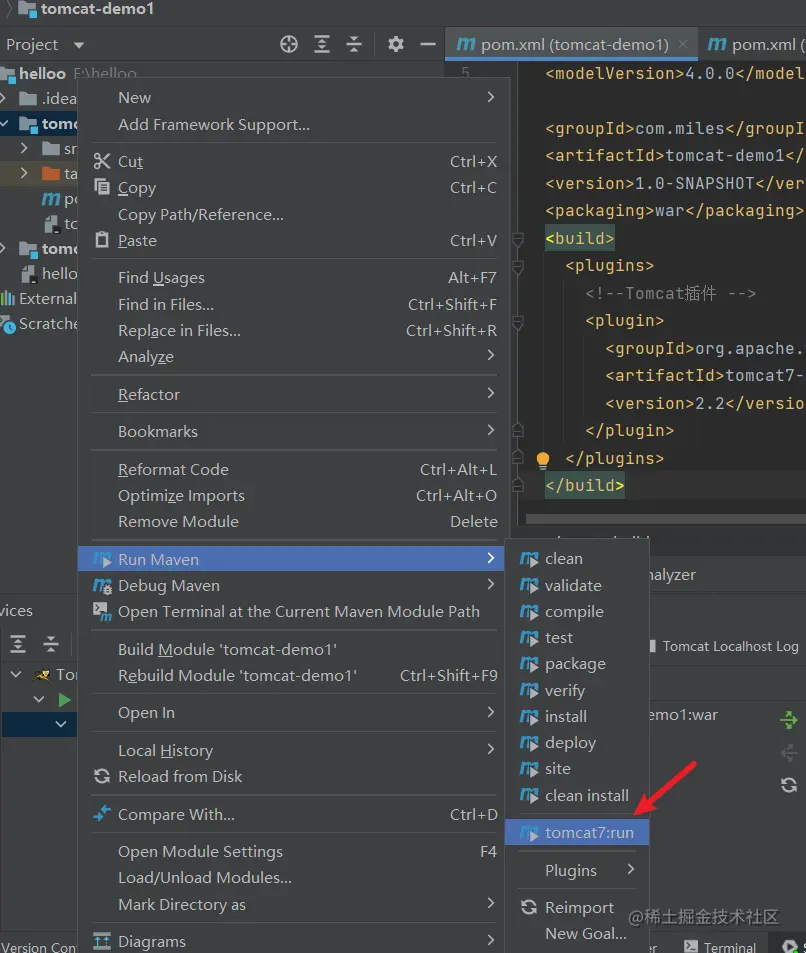Open the Project view dropdown arrow
This screenshot has height=953, width=806.
click(79, 45)
